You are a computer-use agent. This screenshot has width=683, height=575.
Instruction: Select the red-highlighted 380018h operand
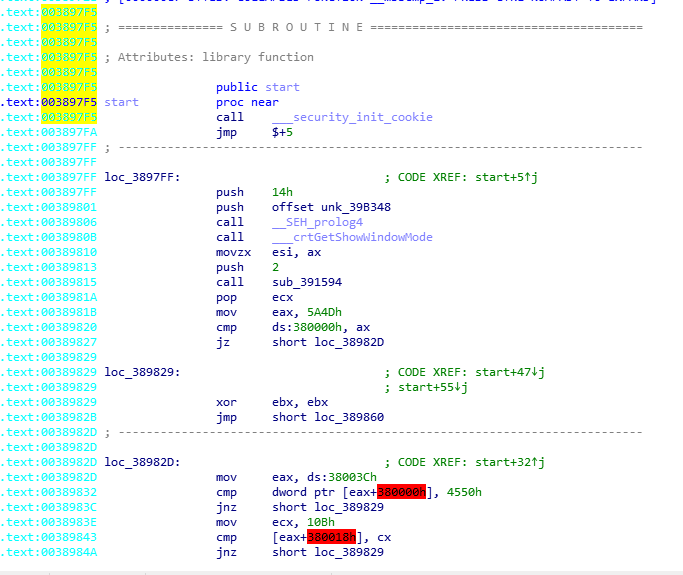[331, 537]
